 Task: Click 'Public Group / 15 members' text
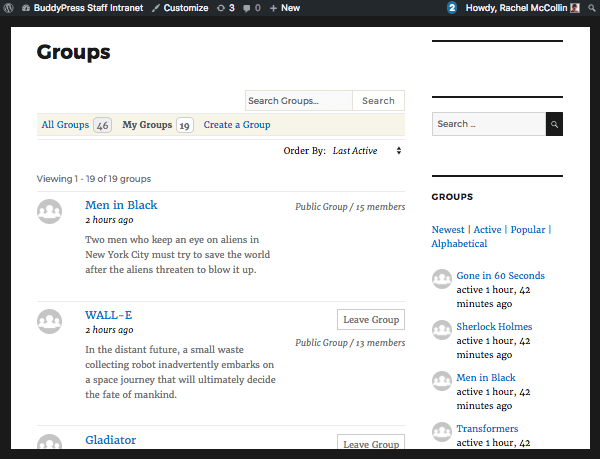(x=350, y=207)
